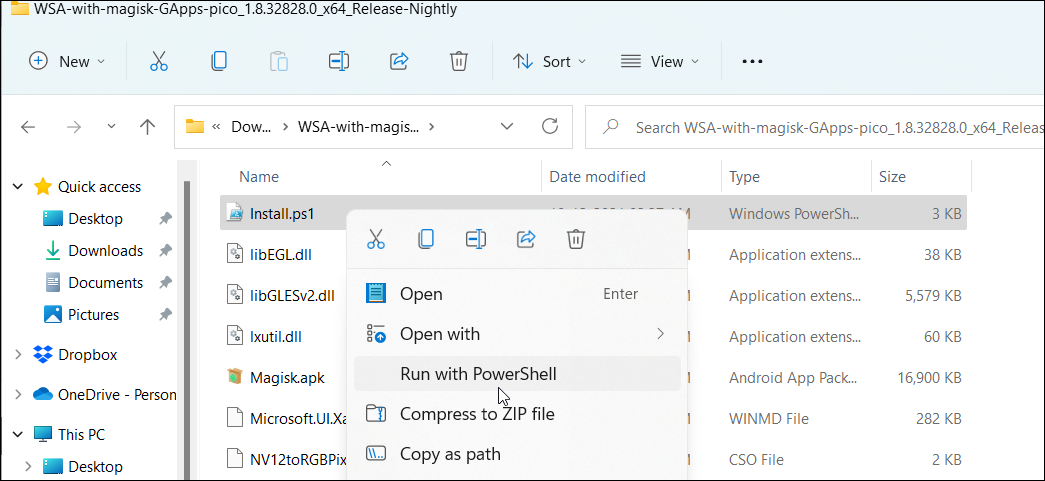1045x481 pixels.
Task: Click the Copy icon in the context menu
Action: point(426,239)
